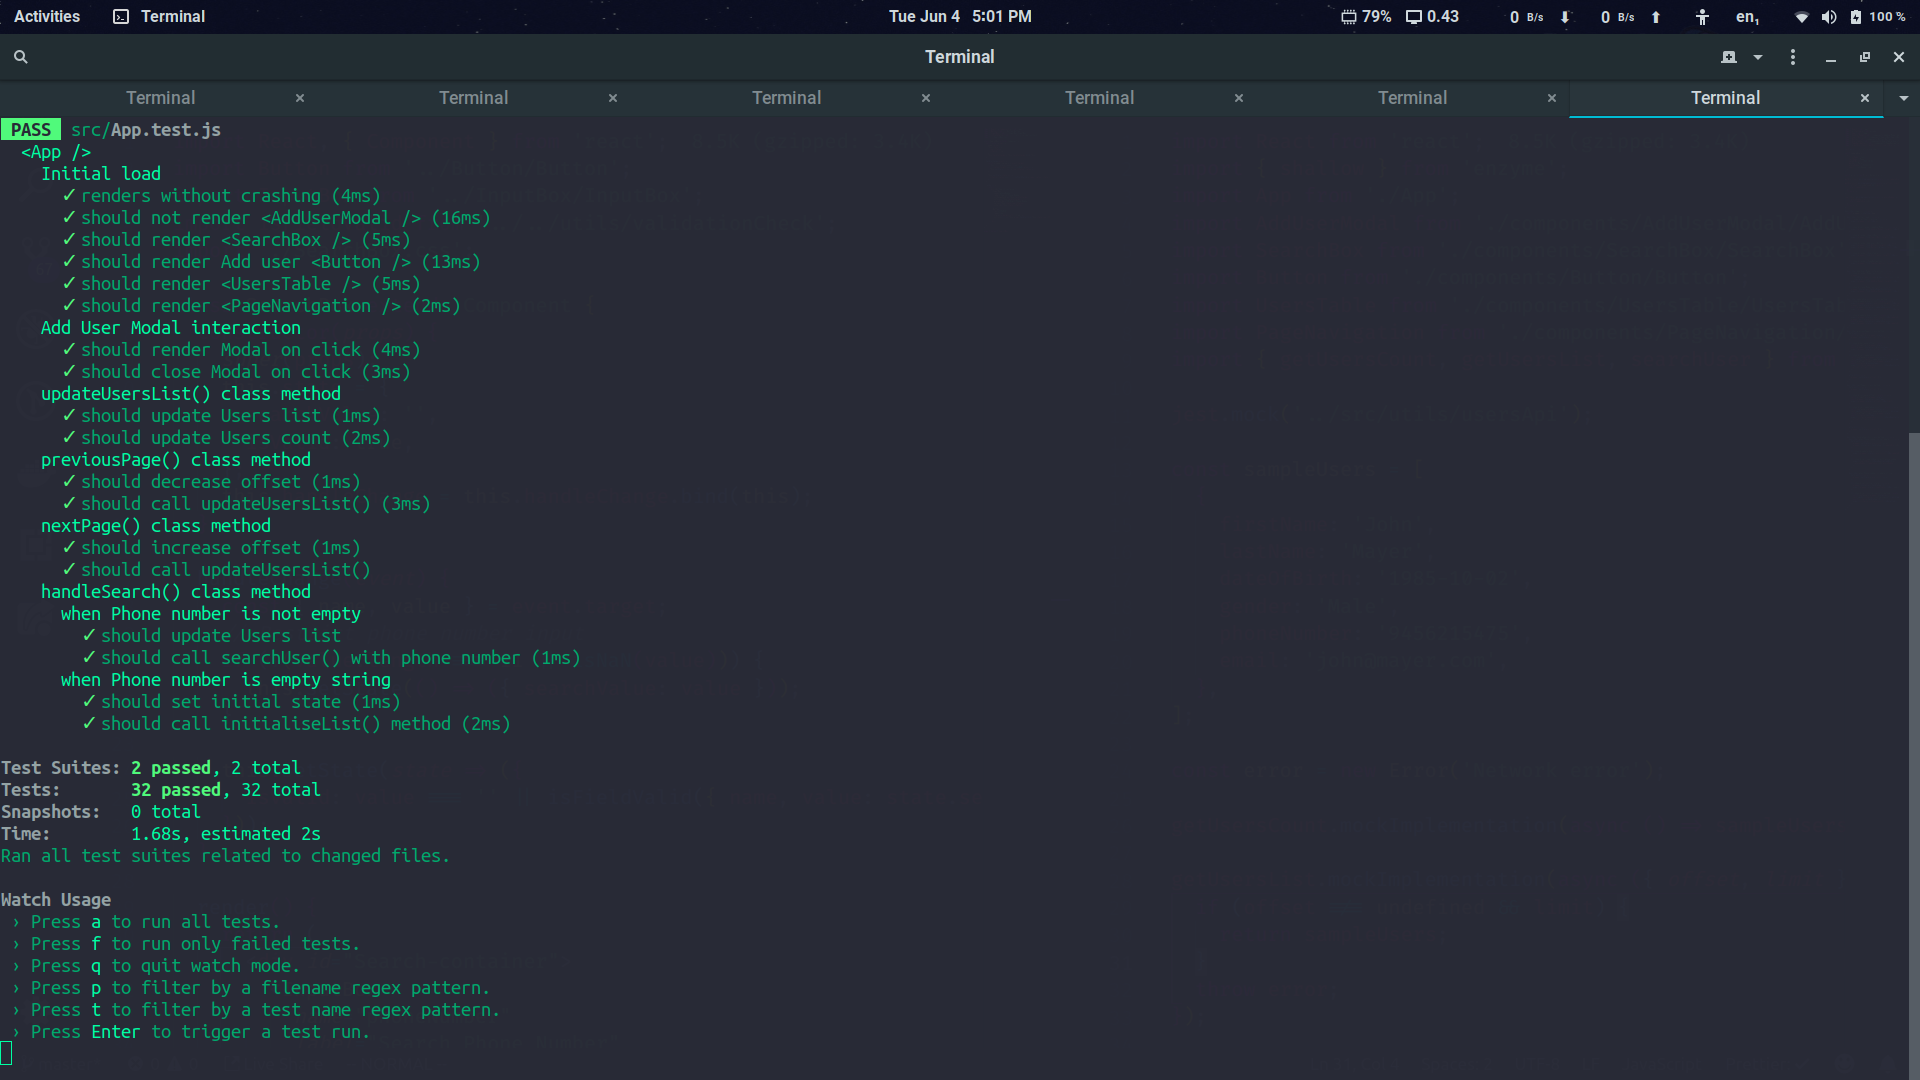Click the accessibility icon in top bar

pos(1702,17)
